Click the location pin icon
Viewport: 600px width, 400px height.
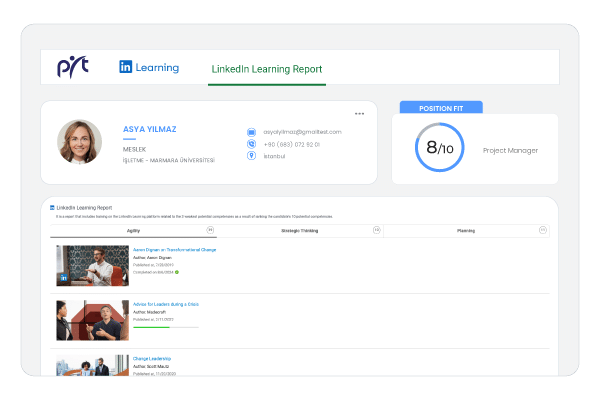[251, 156]
